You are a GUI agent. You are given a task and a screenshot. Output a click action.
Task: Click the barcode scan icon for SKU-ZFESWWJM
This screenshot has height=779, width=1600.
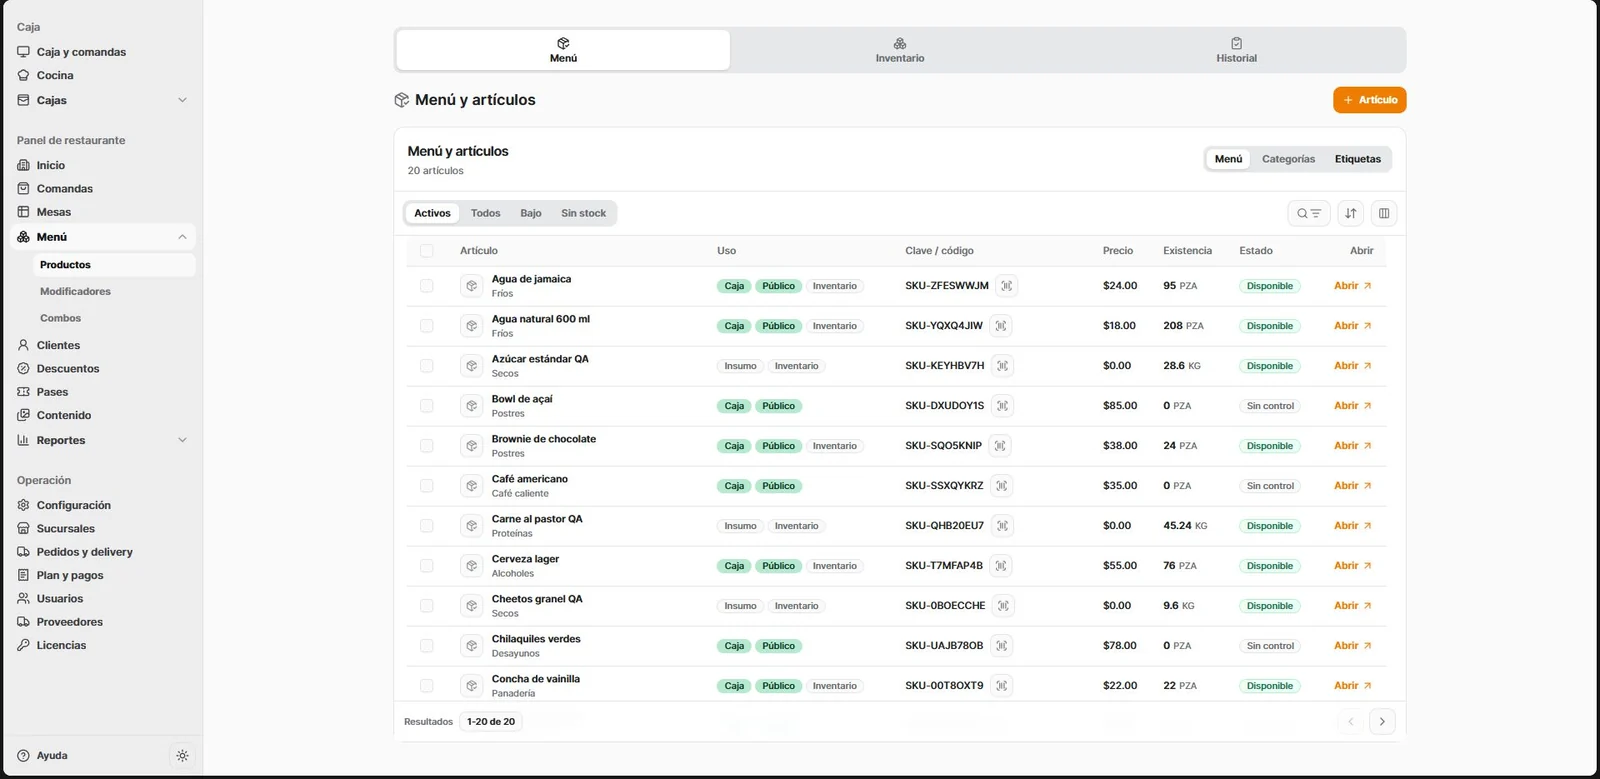(1007, 286)
